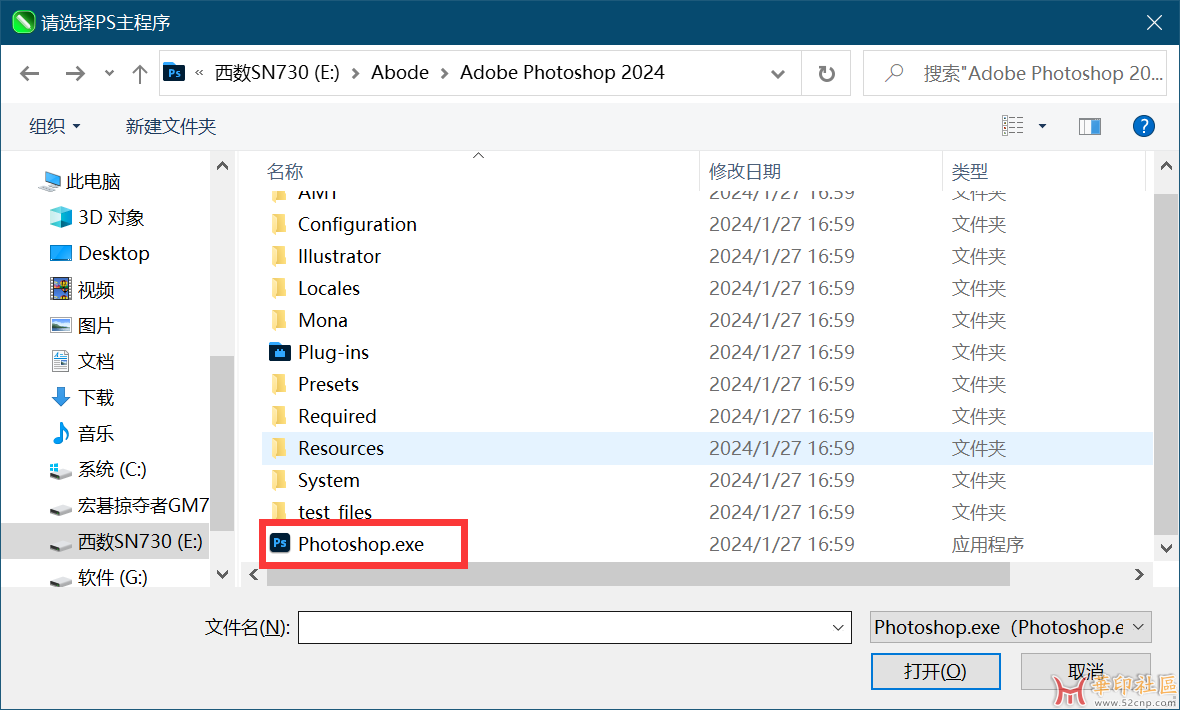This screenshot has width=1180, height=710.
Task: Go up one folder level arrow
Action: tap(140, 73)
